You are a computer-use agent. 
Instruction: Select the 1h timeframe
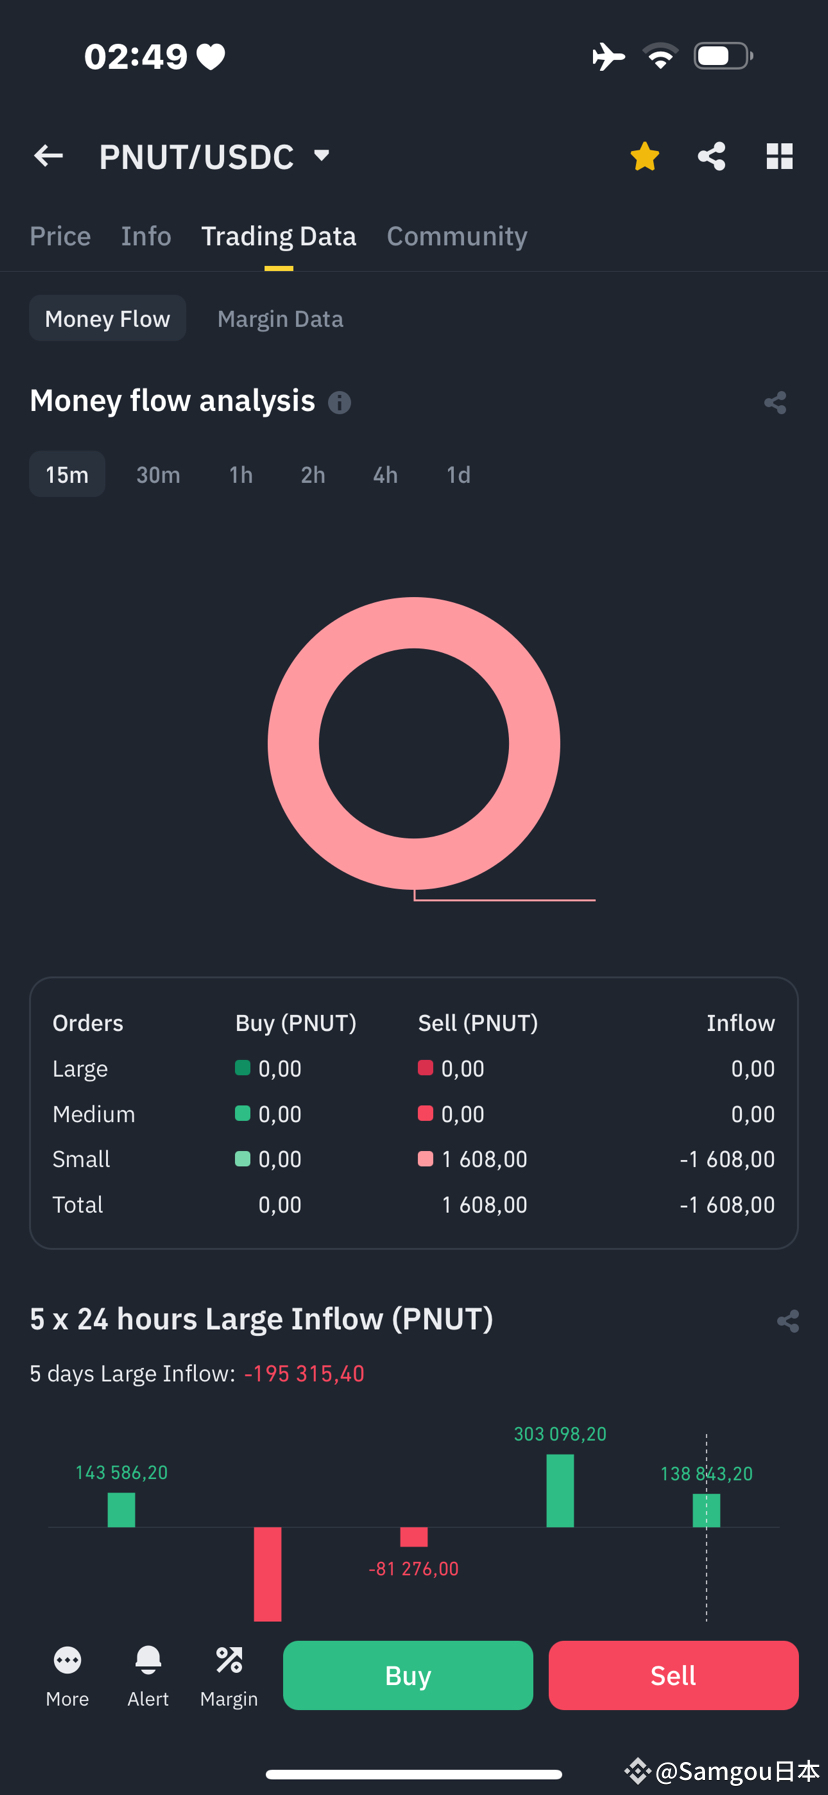[x=241, y=474]
